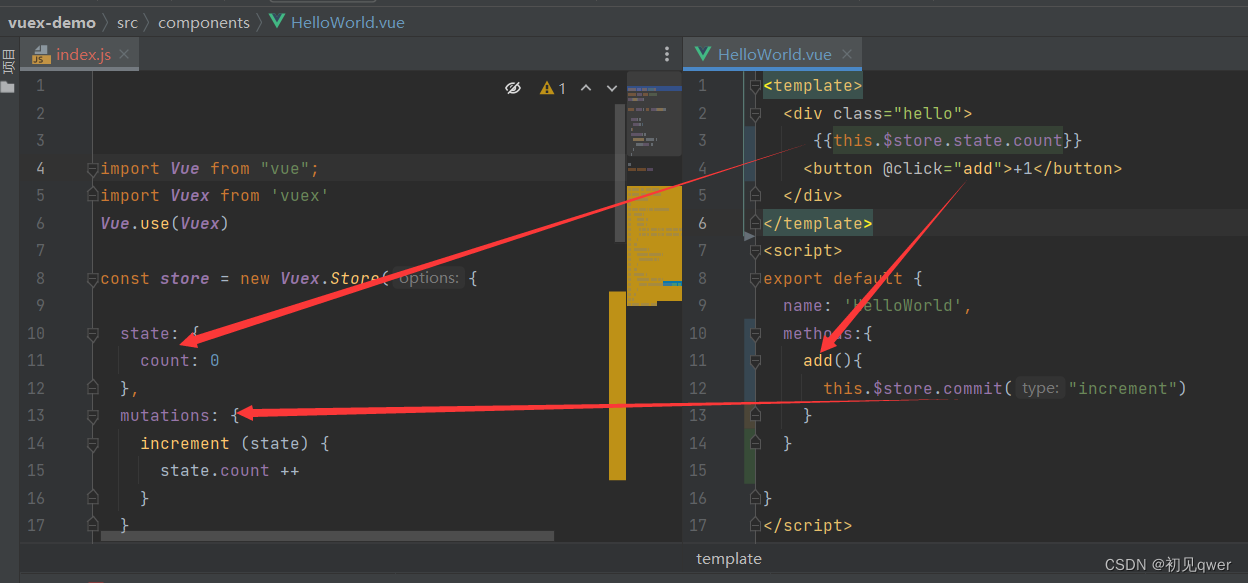Click the folder icon in left sidebar
Screen dimensions: 1248x583
pyautogui.click(x=8, y=87)
